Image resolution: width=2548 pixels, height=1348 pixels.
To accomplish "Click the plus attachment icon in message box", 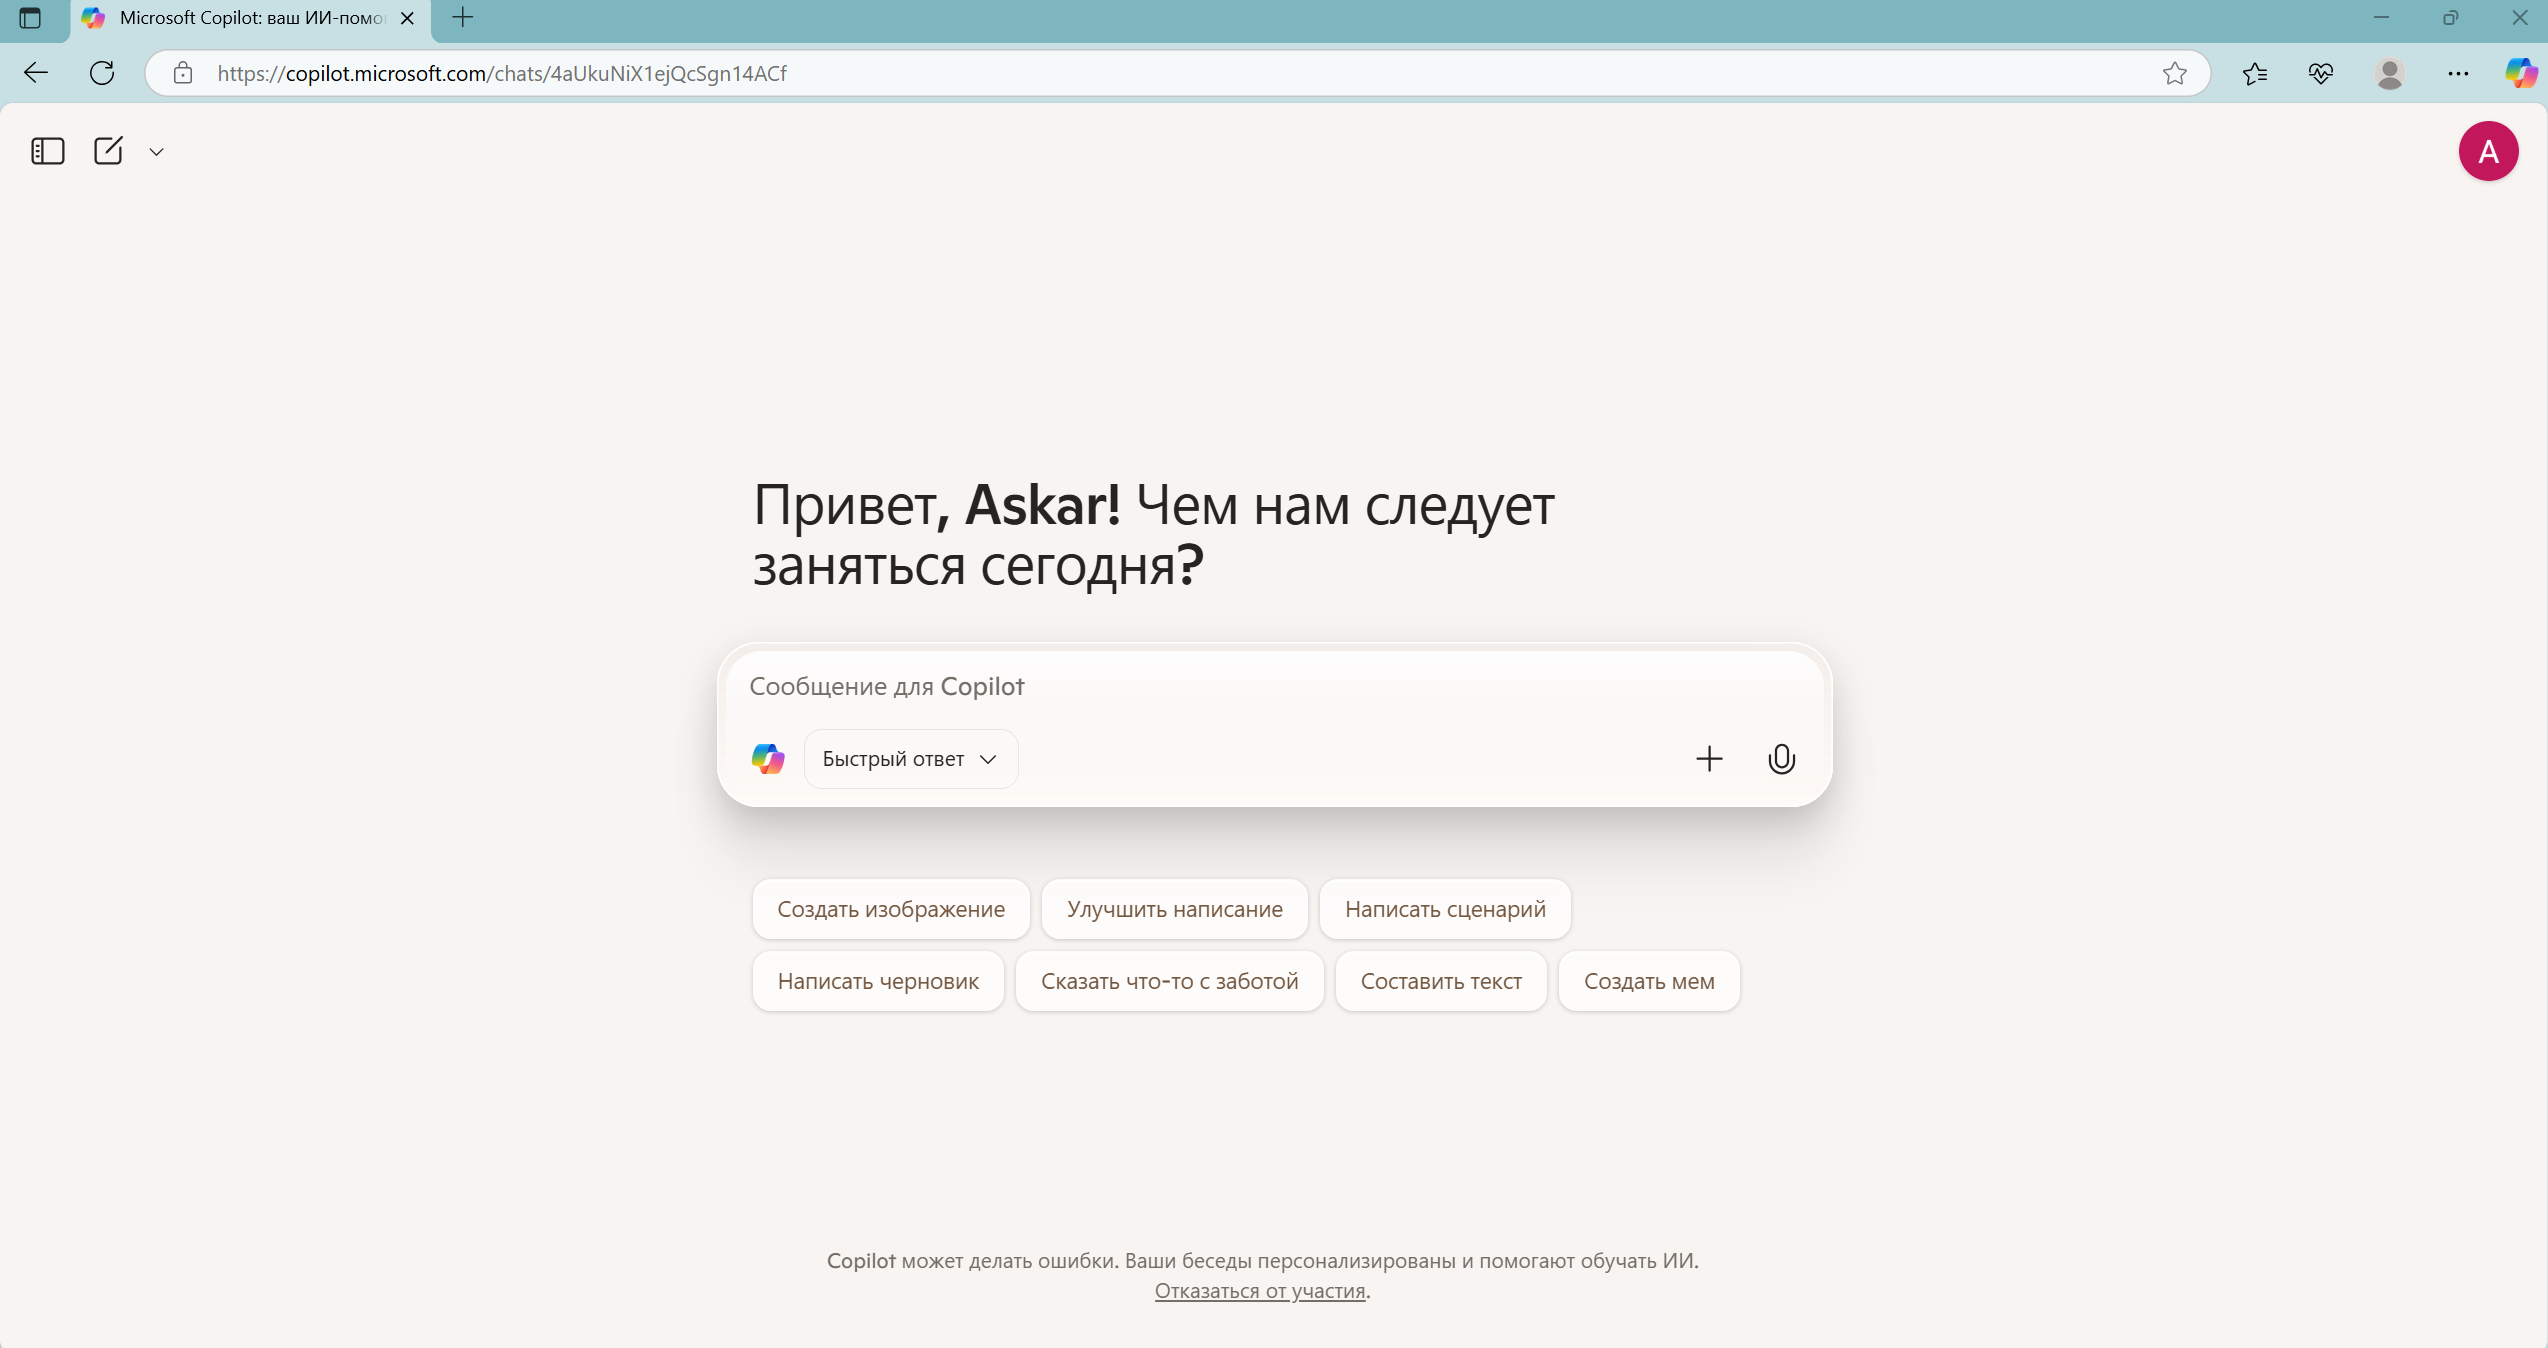I will coord(1709,759).
